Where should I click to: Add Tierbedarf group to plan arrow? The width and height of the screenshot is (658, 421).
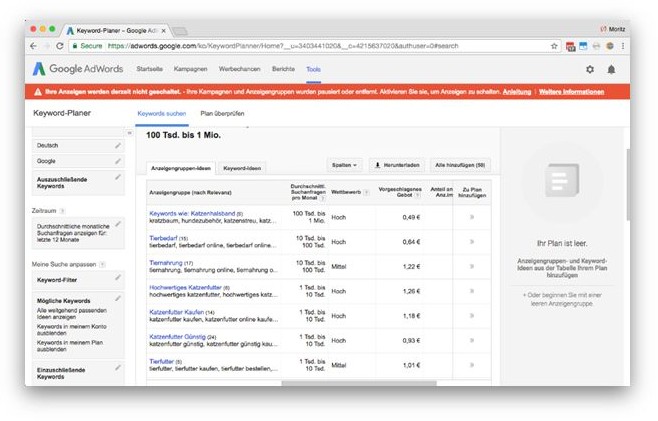(471, 241)
